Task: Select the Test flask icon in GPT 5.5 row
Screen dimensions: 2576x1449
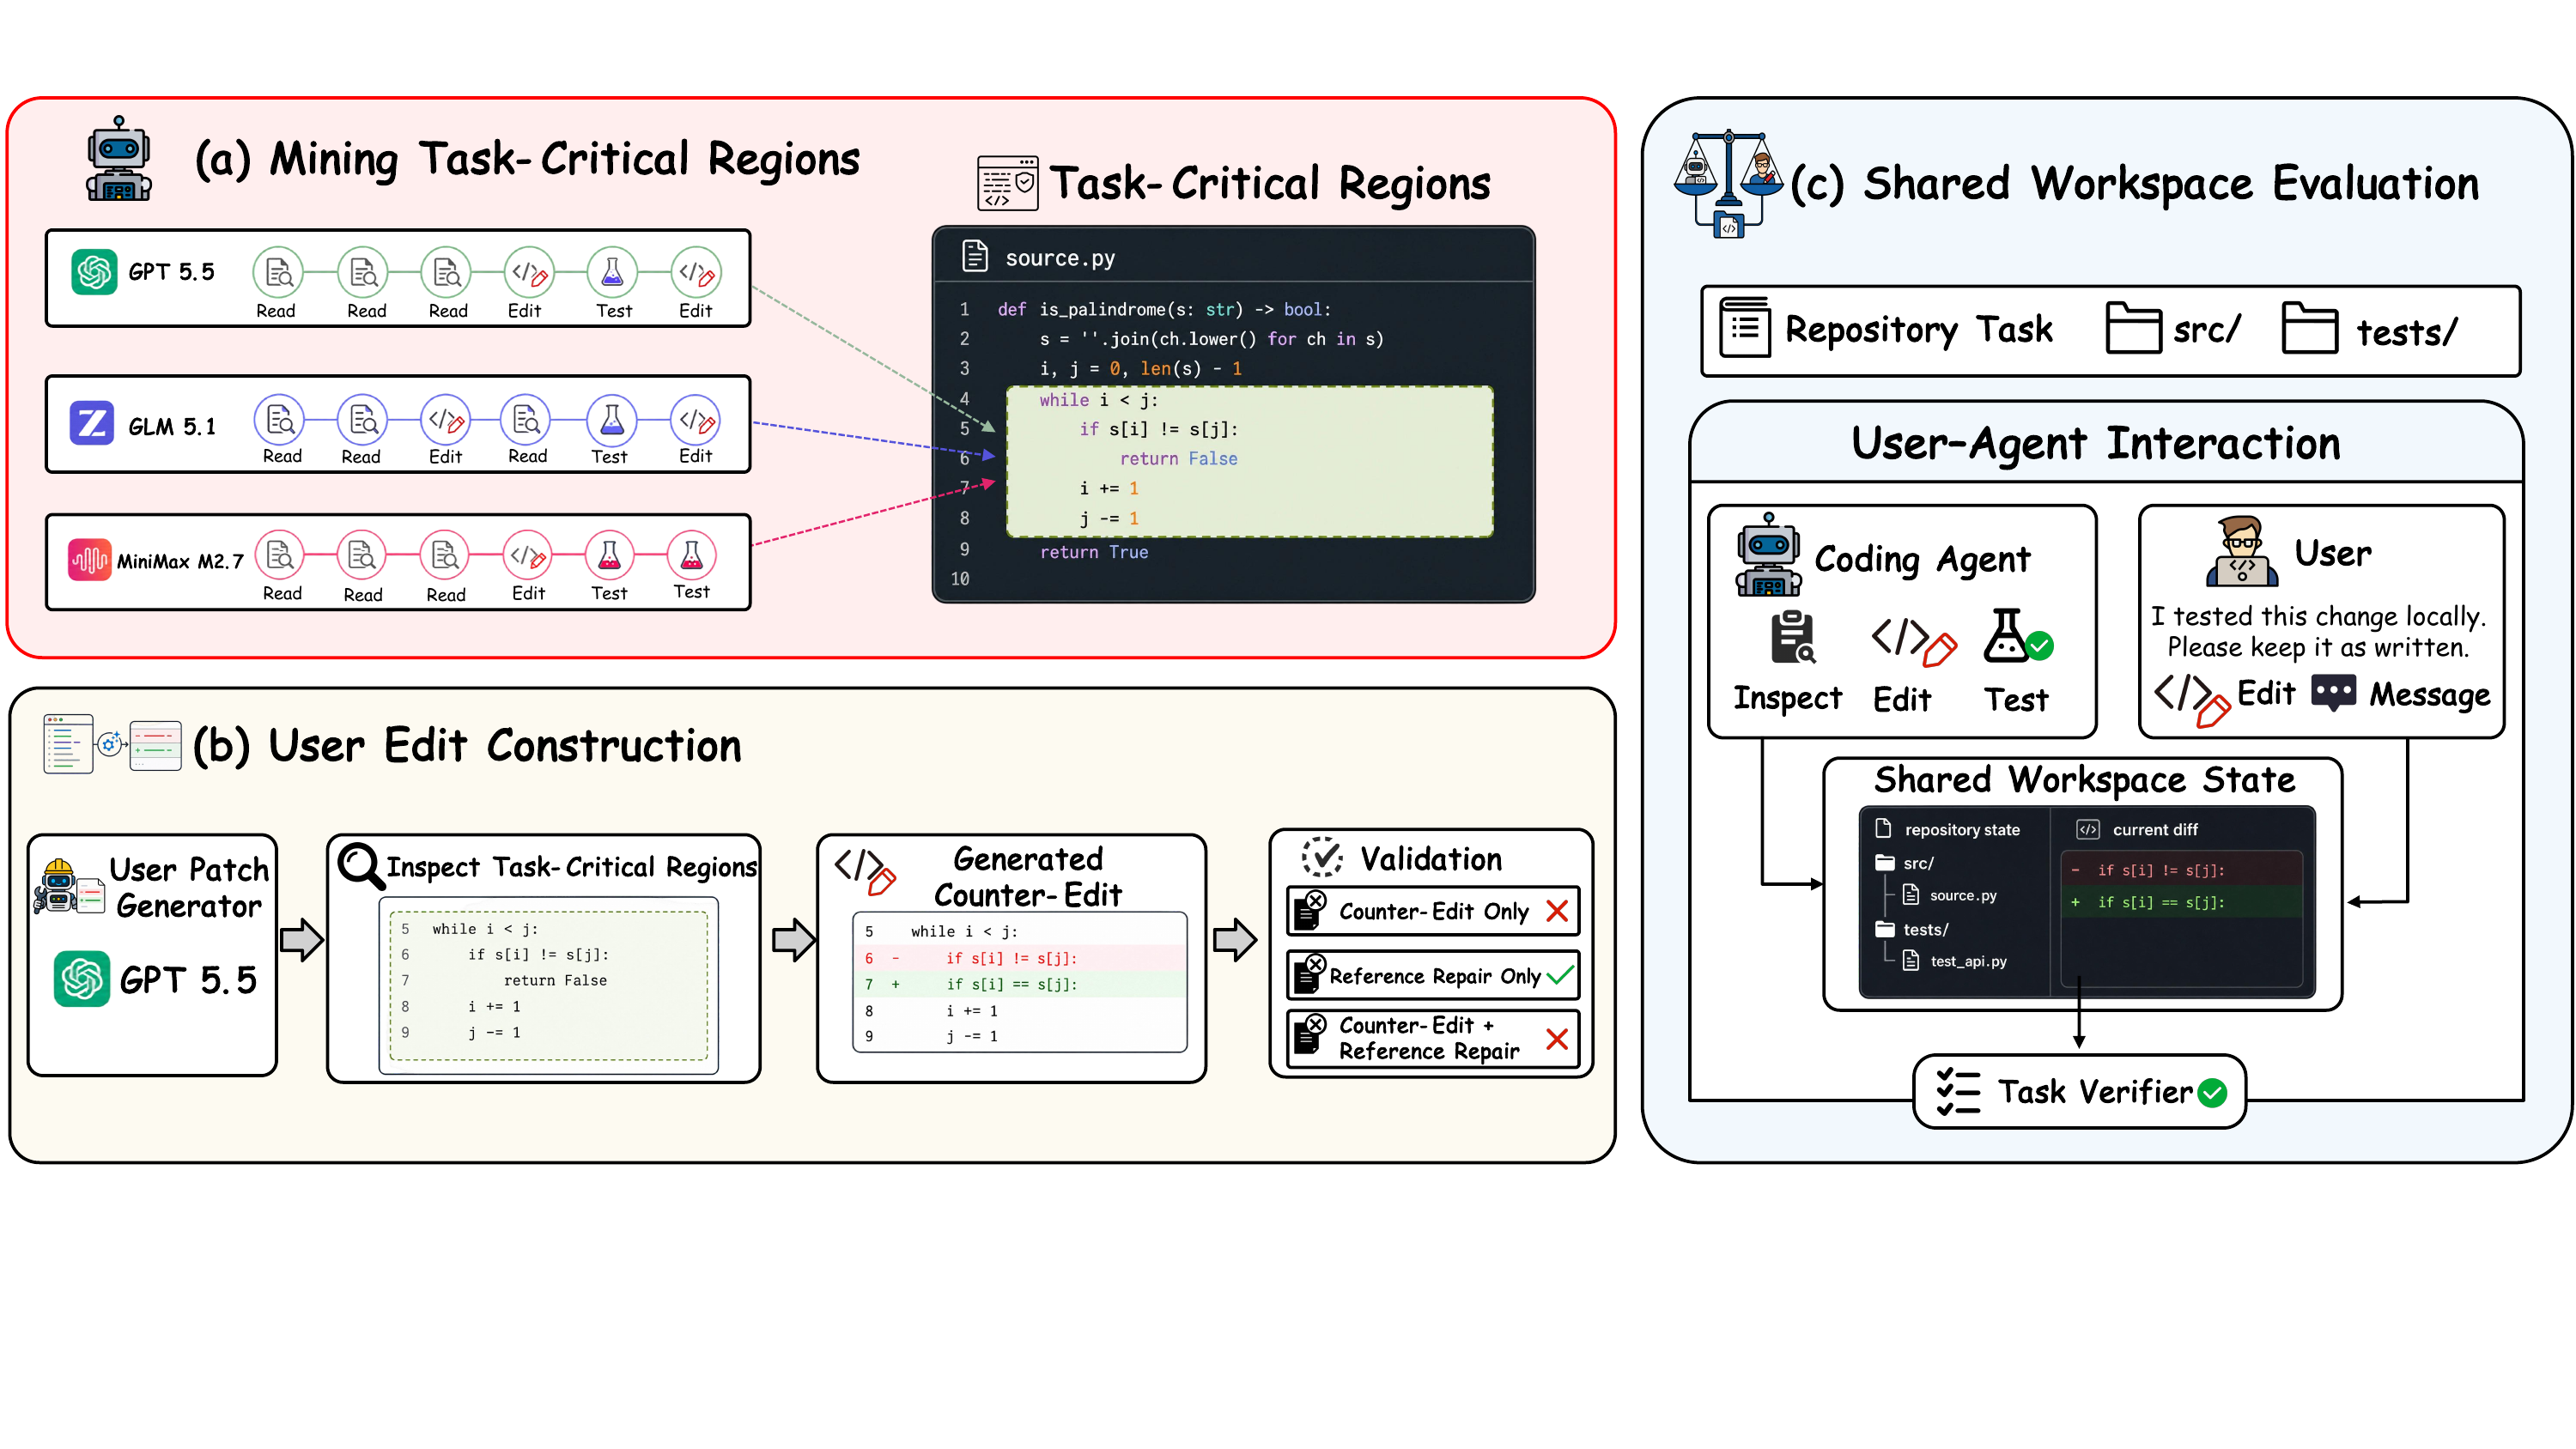Action: [612, 271]
